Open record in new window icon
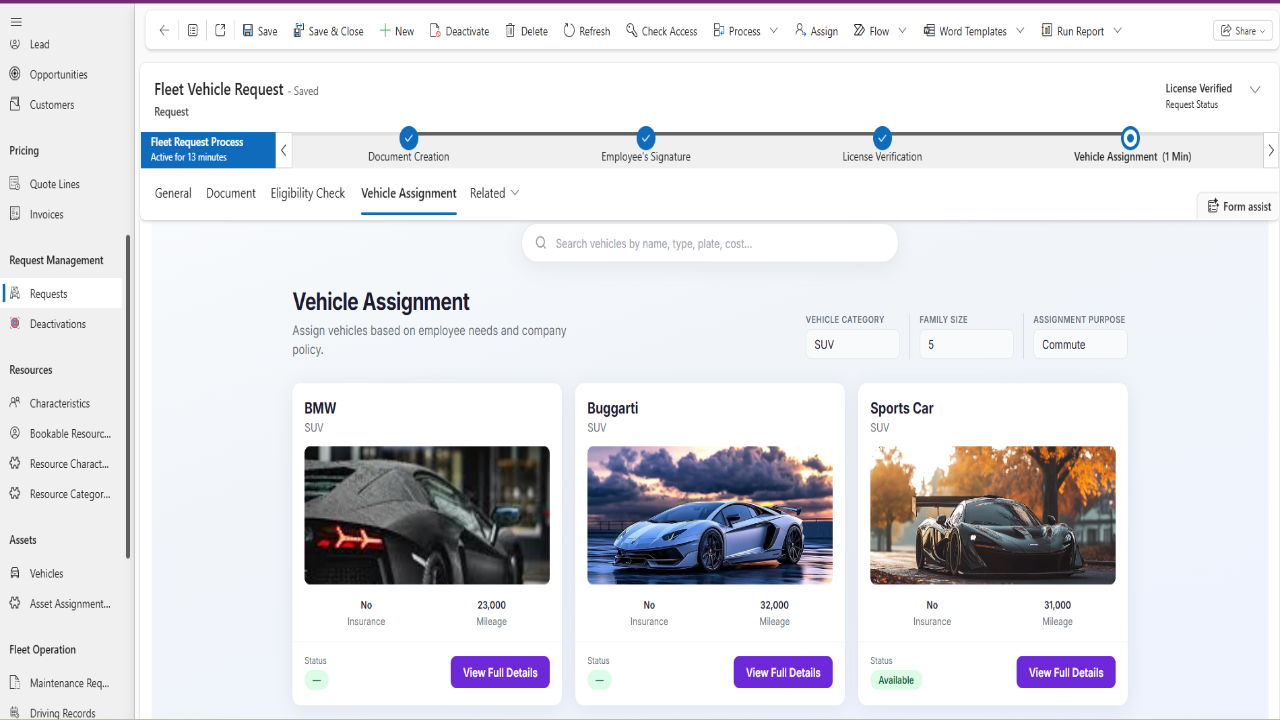The width and height of the screenshot is (1280, 720). pos(220,31)
